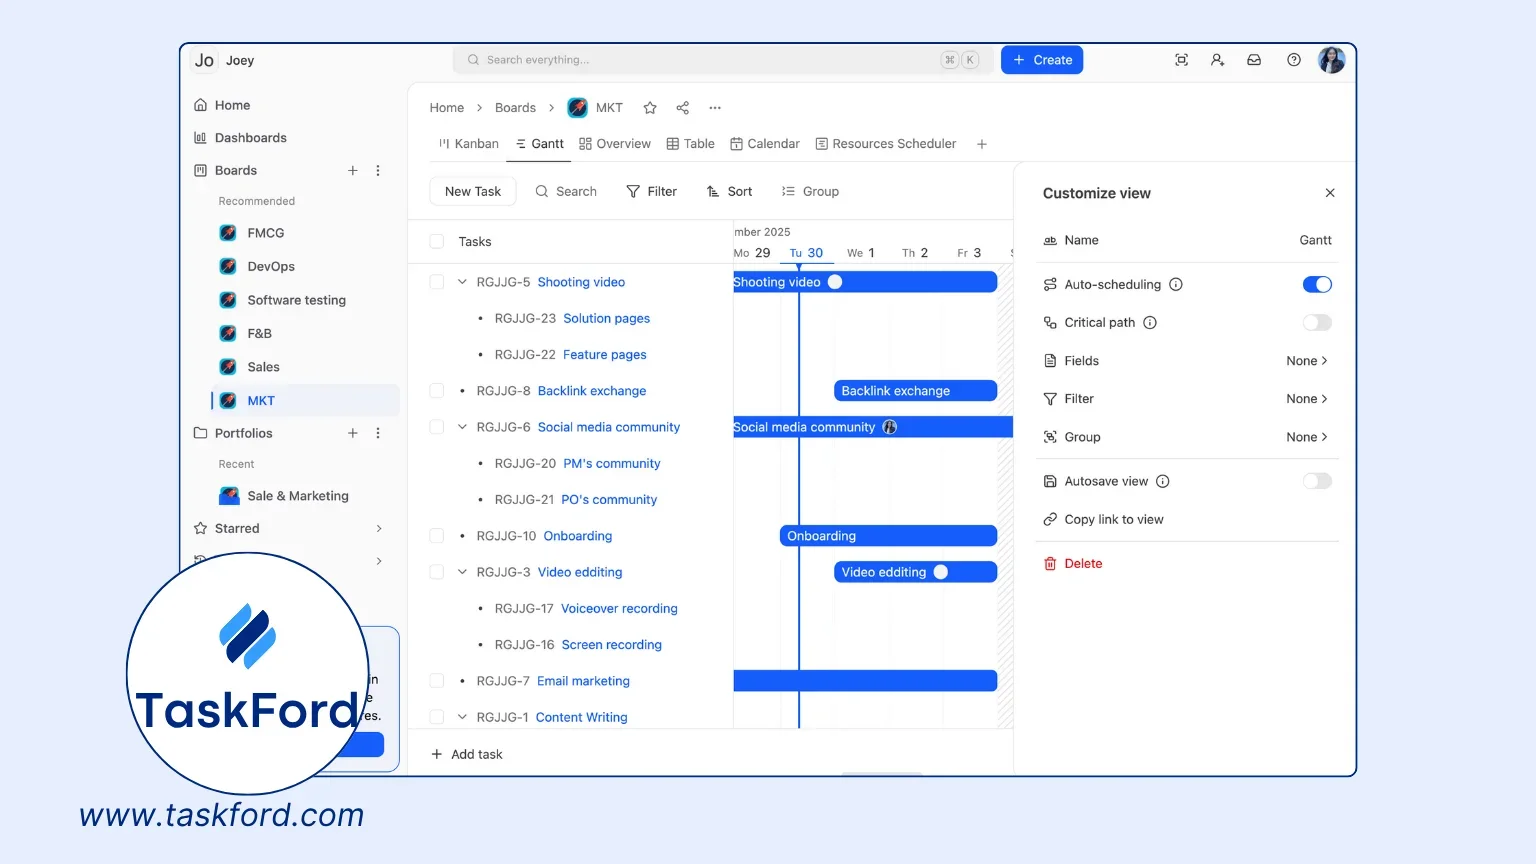Viewport: 1536px width, 864px height.
Task: Open the three-dot menu in breadcrumb
Action: [715, 108]
